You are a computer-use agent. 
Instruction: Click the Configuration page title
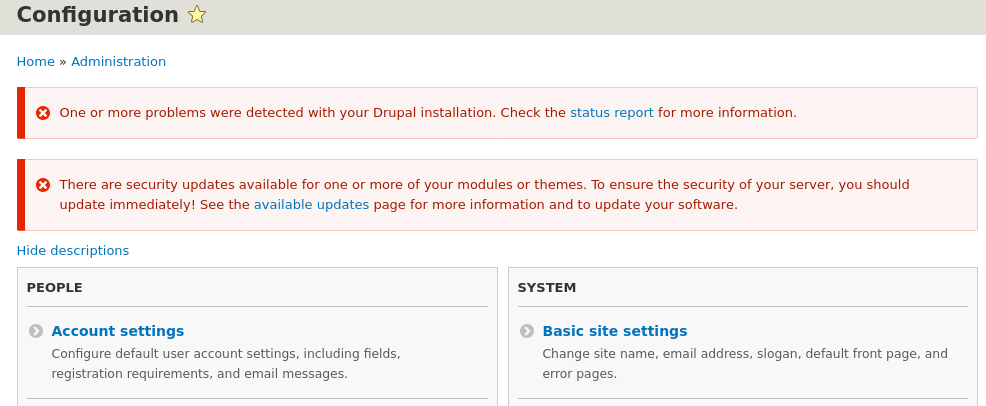click(98, 15)
